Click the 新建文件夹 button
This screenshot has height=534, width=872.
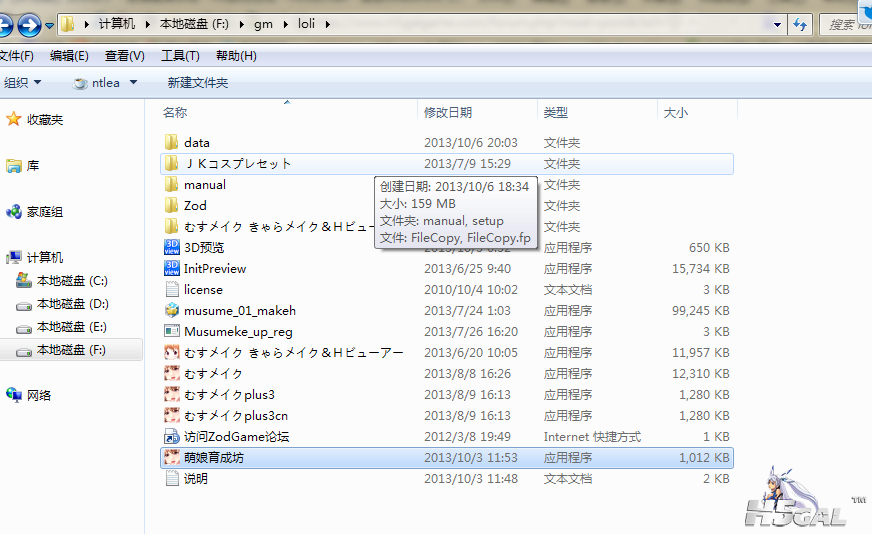pyautogui.click(x=197, y=83)
